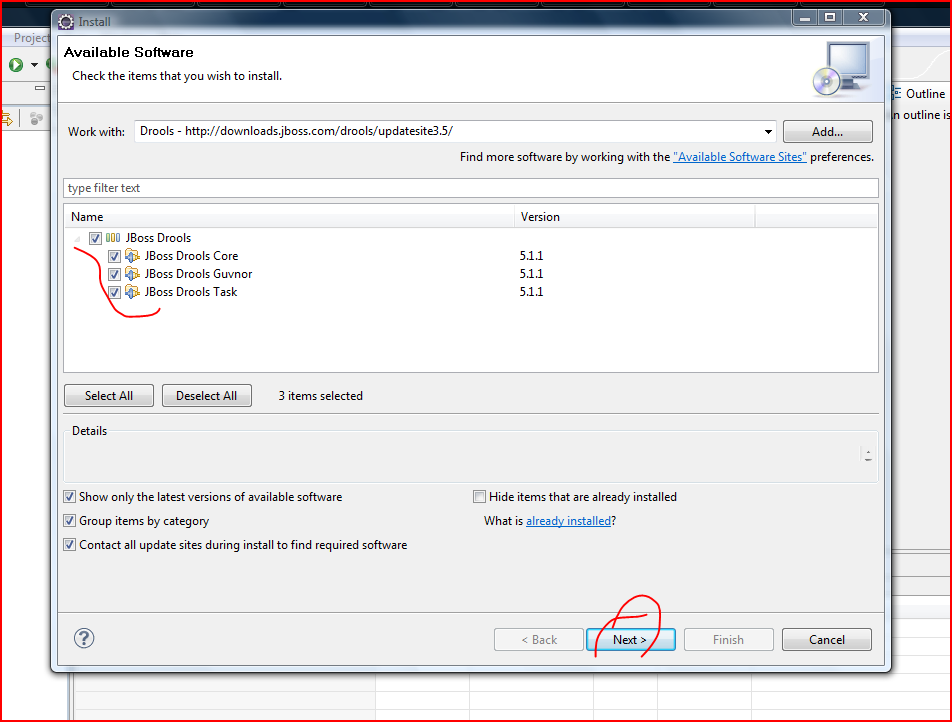
Task: Close the Install dialog window
Action: 863,18
